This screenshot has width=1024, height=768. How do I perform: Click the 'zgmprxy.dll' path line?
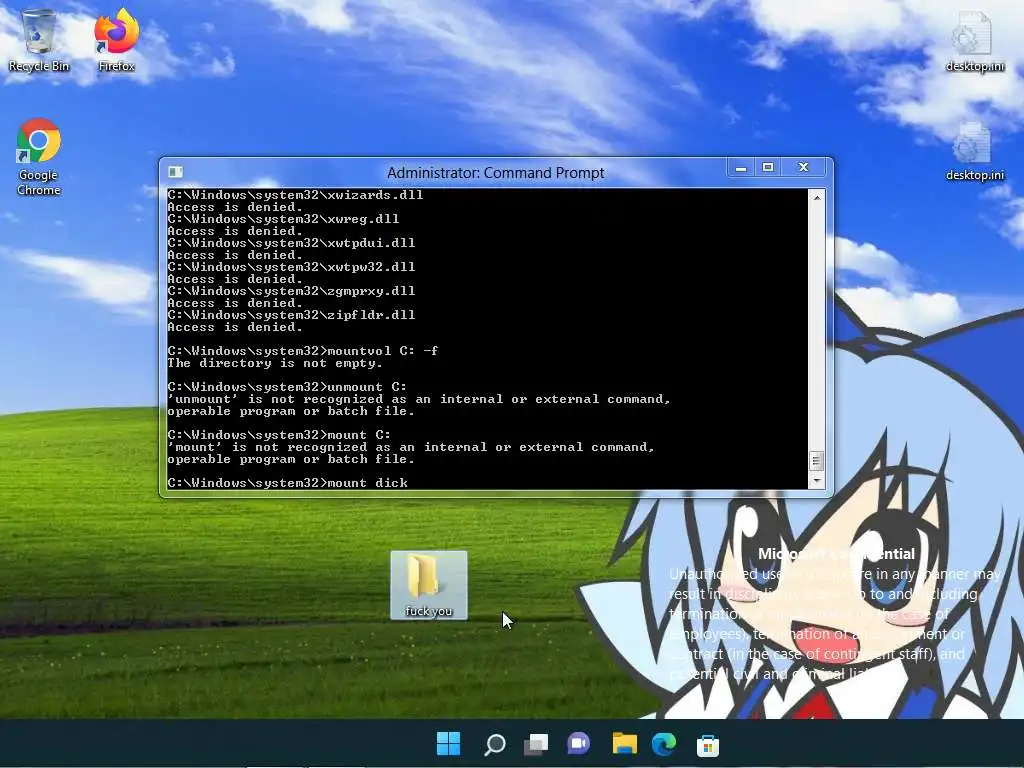tap(291, 291)
